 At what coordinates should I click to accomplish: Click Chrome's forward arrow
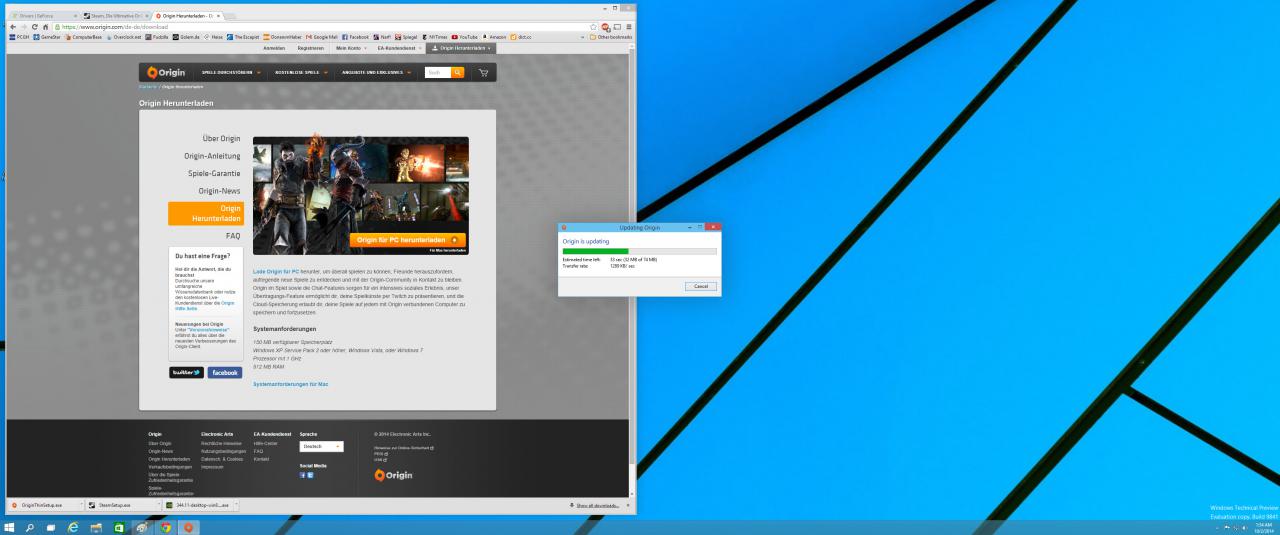click(22, 27)
